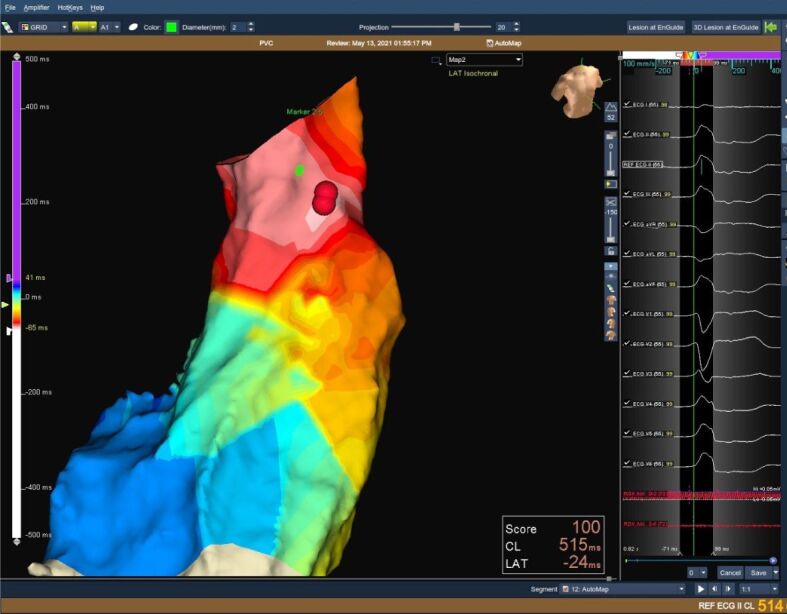Screen dimensions: 787x614
Task: Toggle the ECG V1 channel checkmark
Action: tap(627, 313)
